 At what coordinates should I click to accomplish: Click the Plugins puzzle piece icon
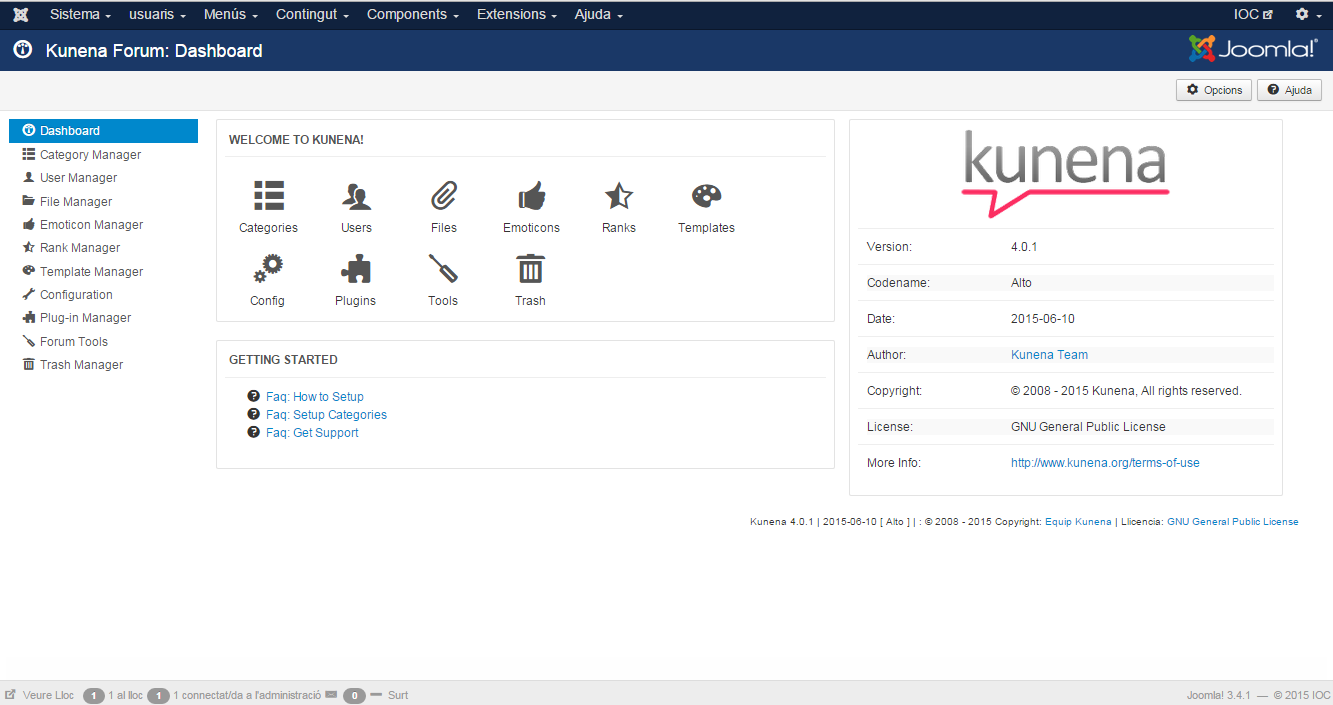coord(355,270)
